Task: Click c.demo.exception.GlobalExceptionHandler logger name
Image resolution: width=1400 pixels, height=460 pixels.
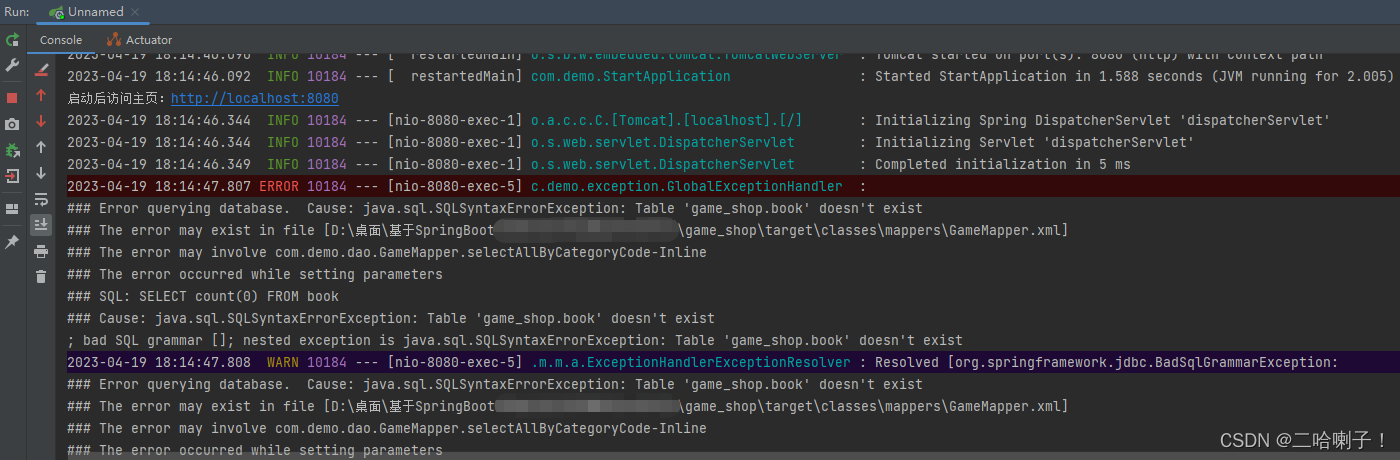Action: [x=686, y=186]
